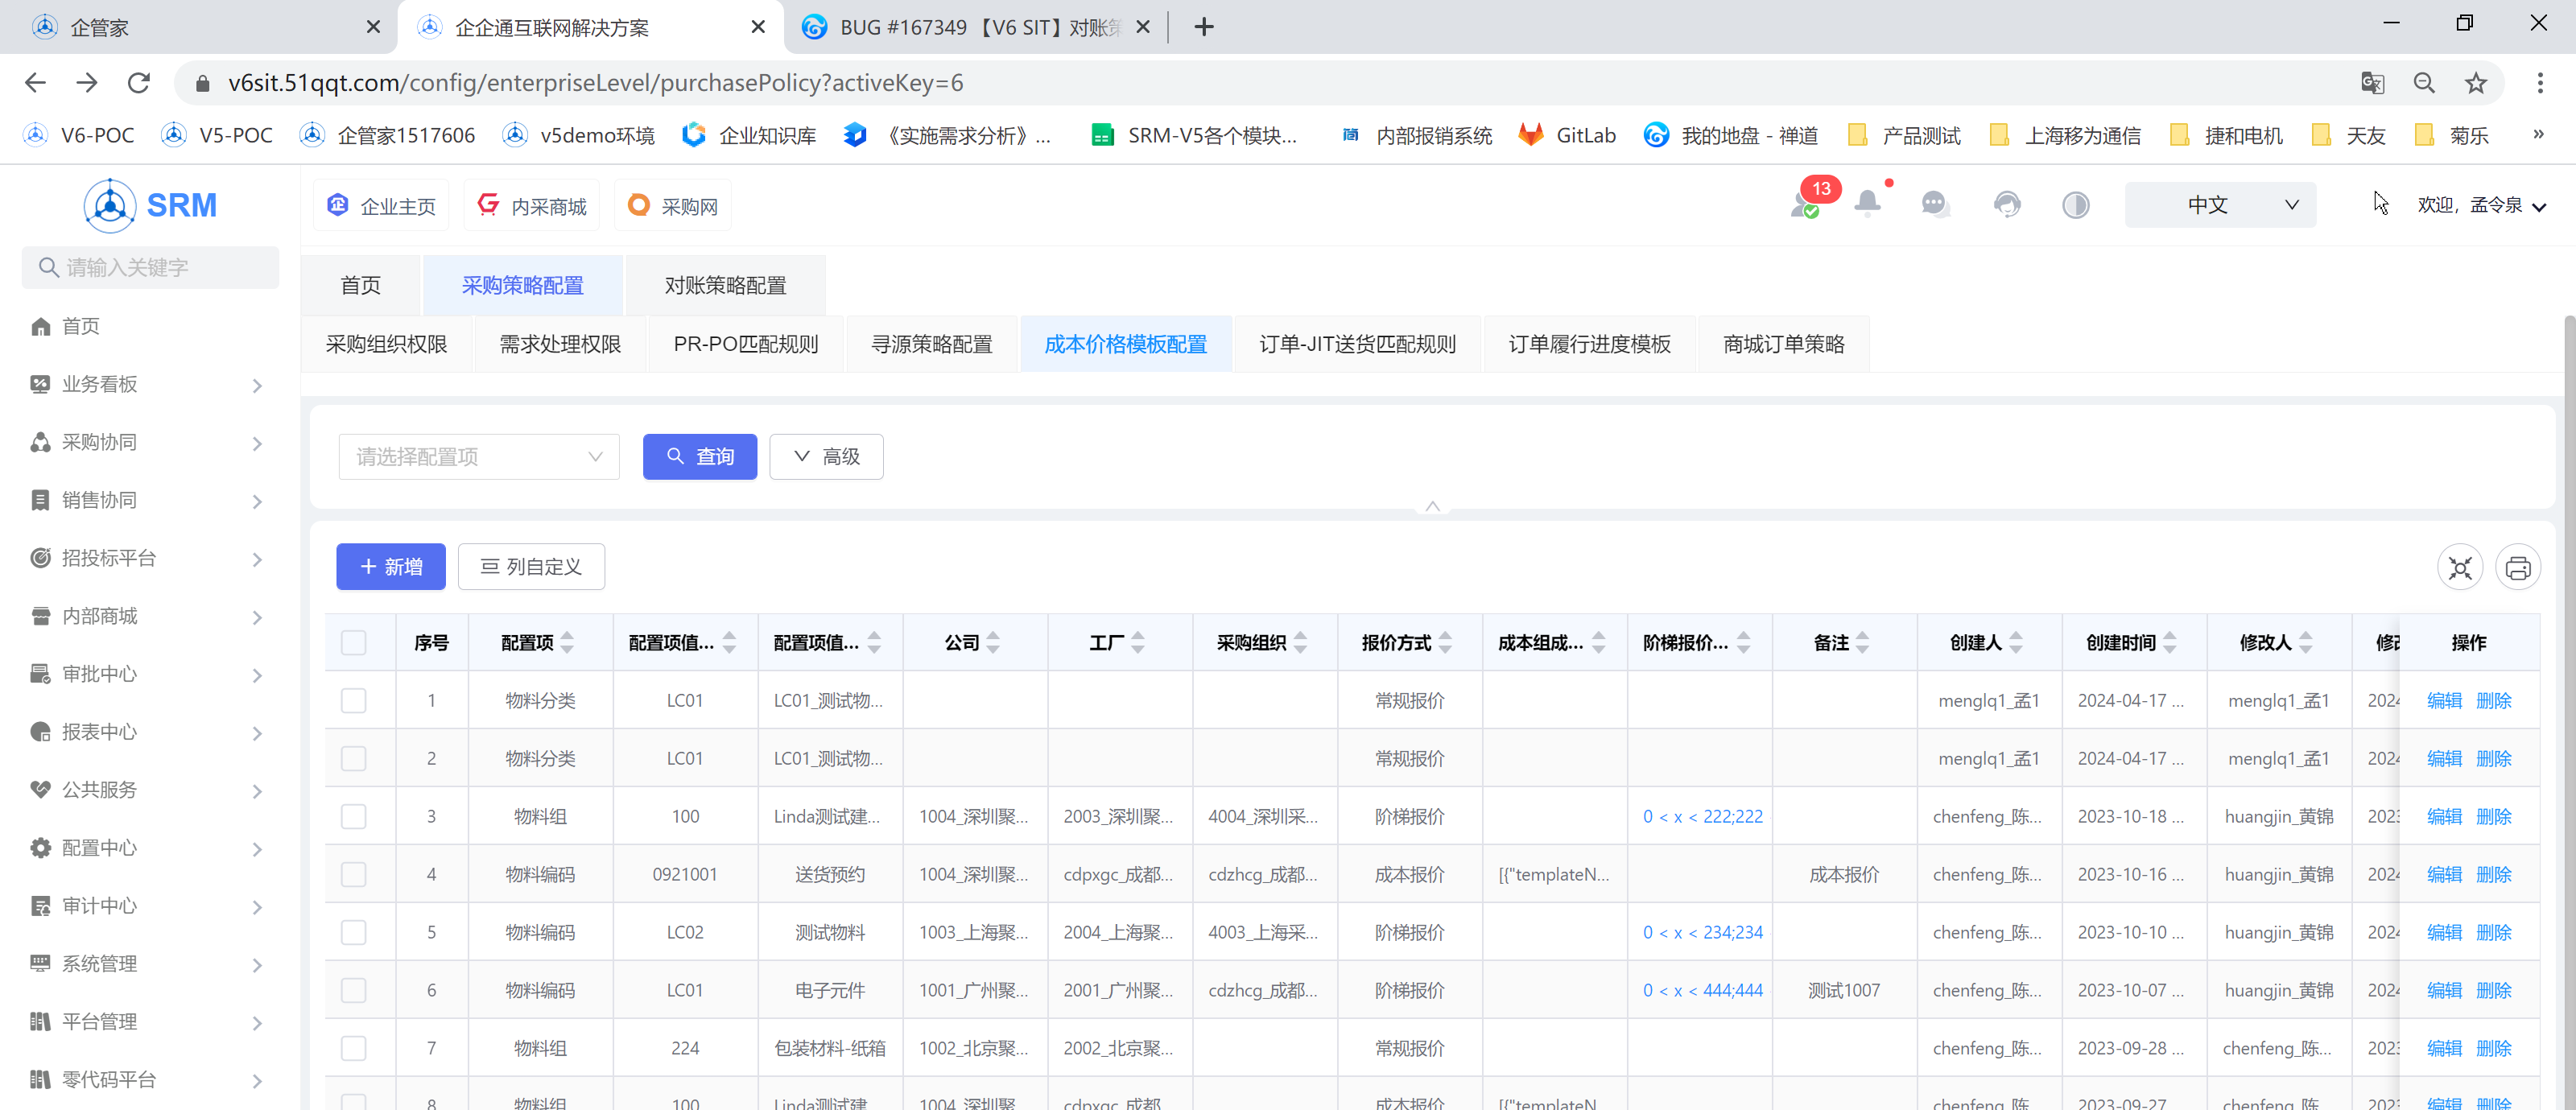Click the notification bell icon
2576x1110 pixels.
click(x=1867, y=204)
